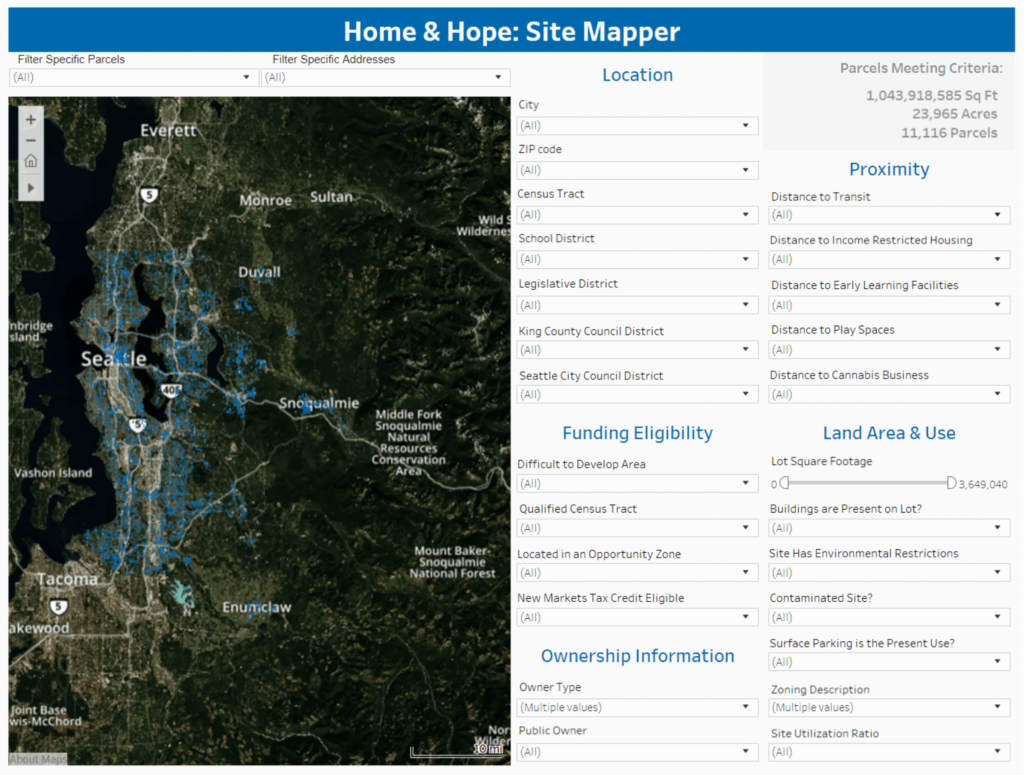The image size is (1024, 775).
Task: Open the Filter Specific Addresses dropdown
Action: coord(498,77)
